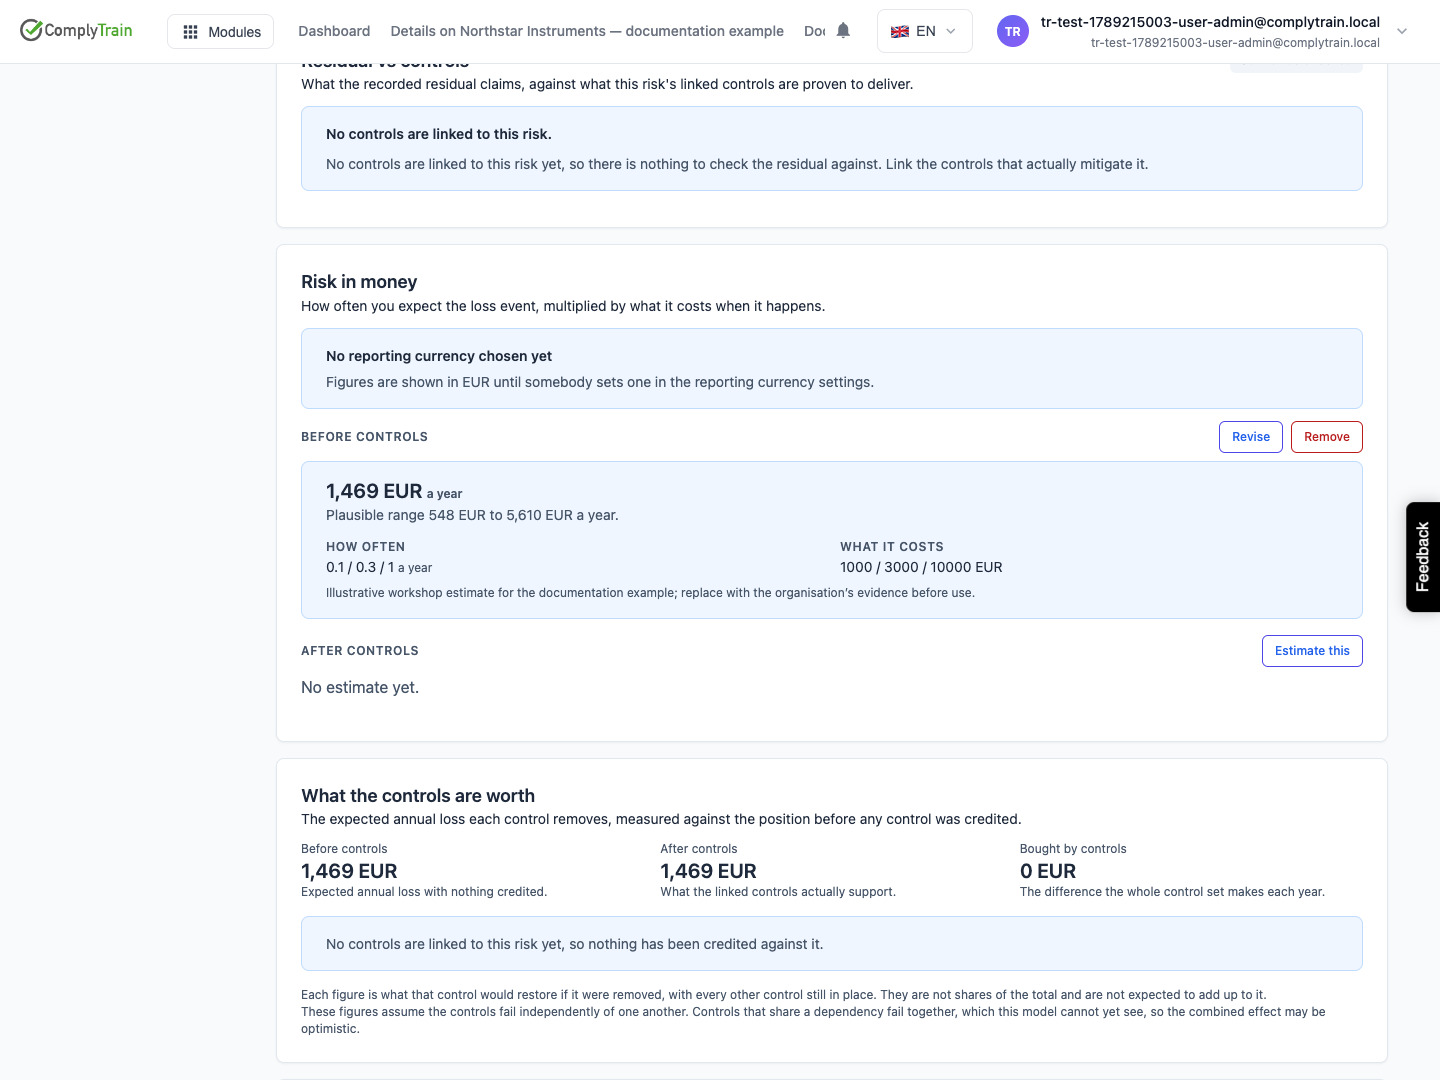Click the 'AFTER CONTROLS' section label
Screen dimensions: 1440x1080
(x=360, y=651)
